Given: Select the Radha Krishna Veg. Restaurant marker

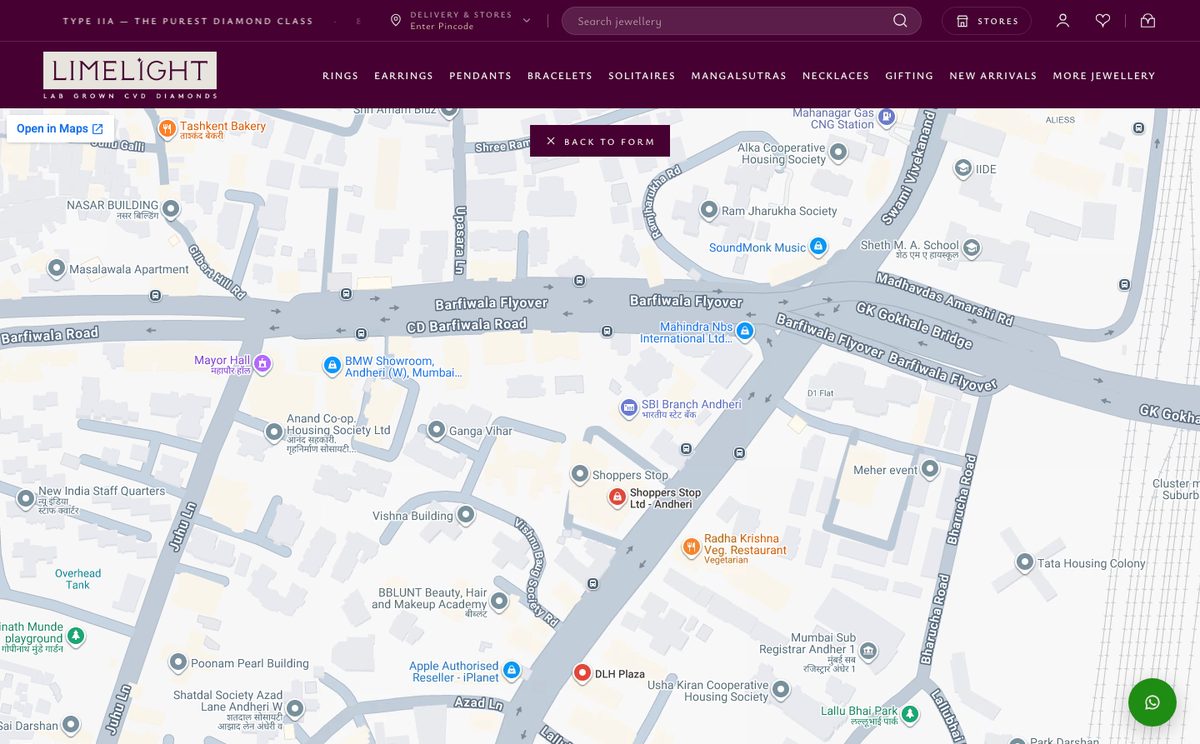Looking at the screenshot, I should 690,546.
